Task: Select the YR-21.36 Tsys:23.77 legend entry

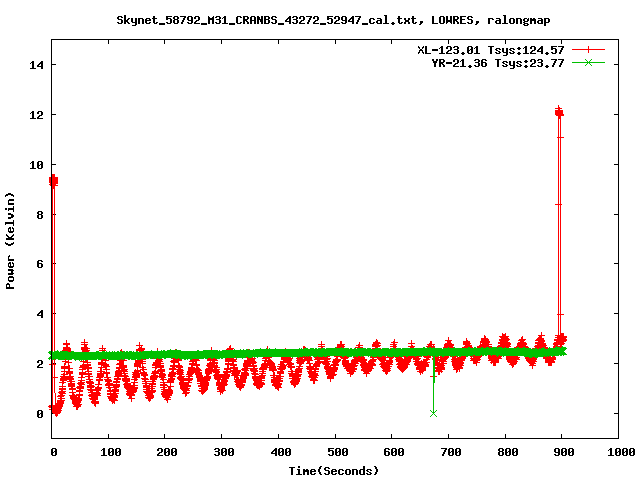Action: point(498,63)
